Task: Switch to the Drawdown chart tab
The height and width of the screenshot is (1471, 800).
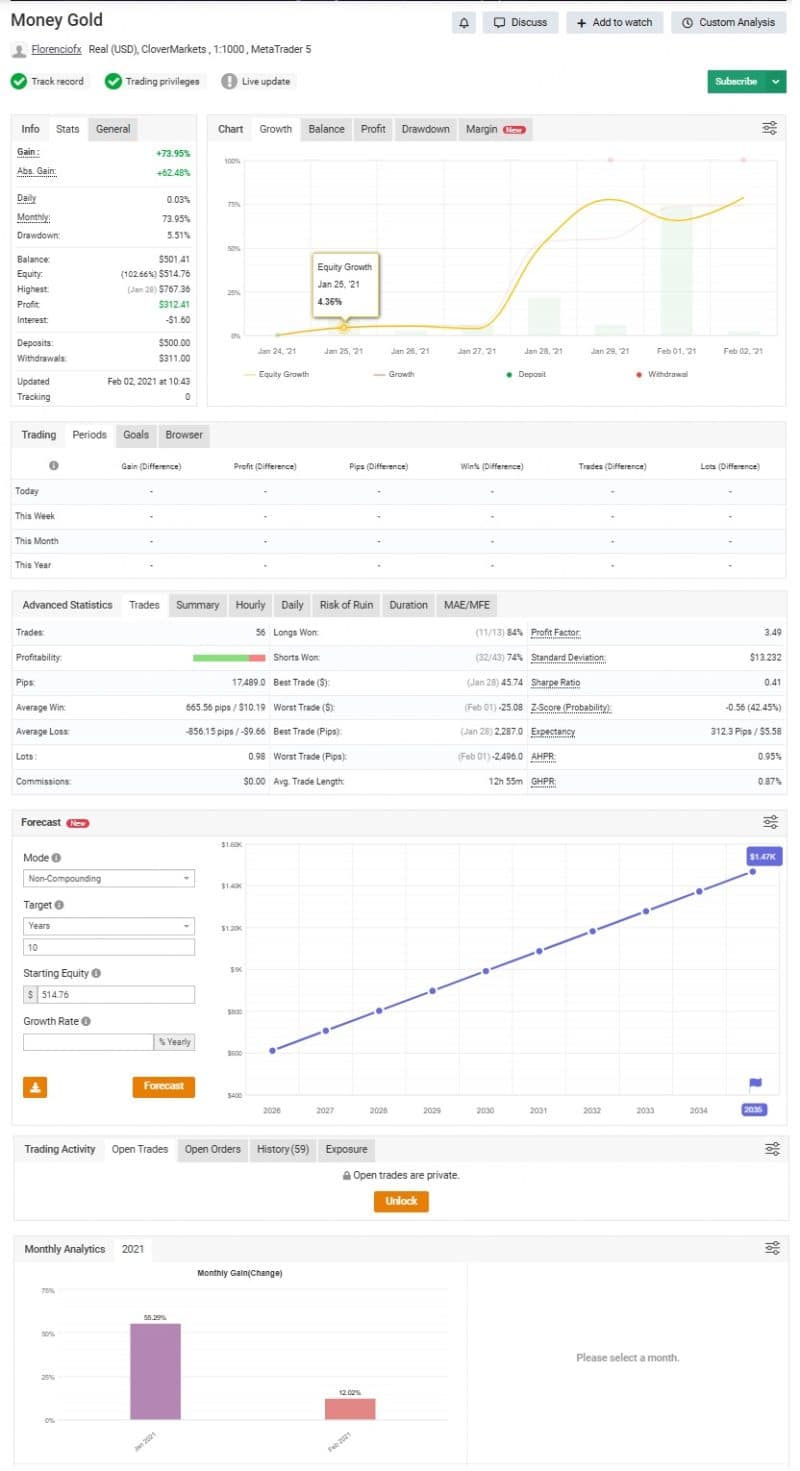Action: pos(425,129)
